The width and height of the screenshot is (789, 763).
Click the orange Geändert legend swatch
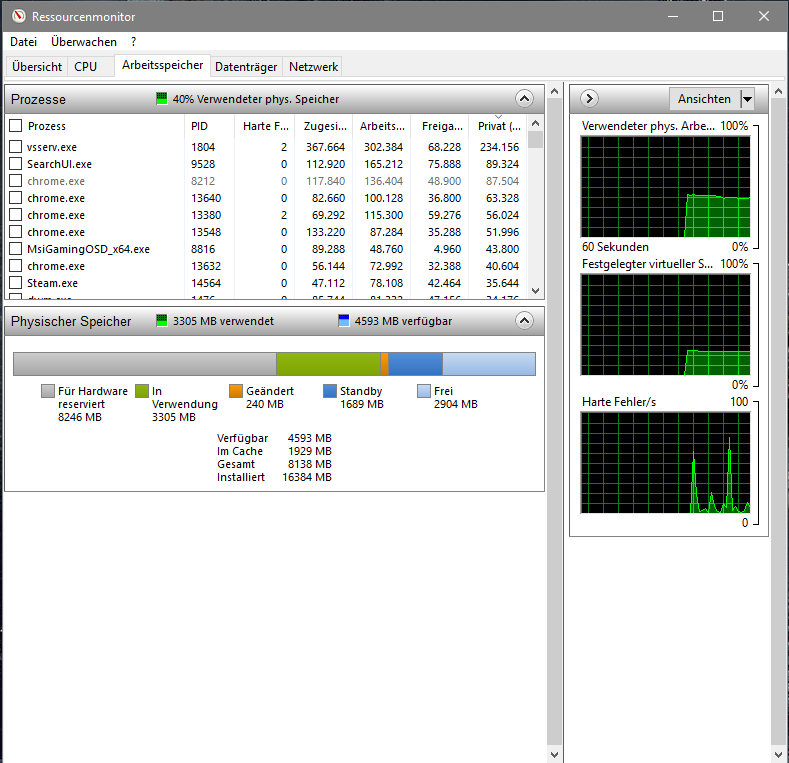click(x=236, y=391)
